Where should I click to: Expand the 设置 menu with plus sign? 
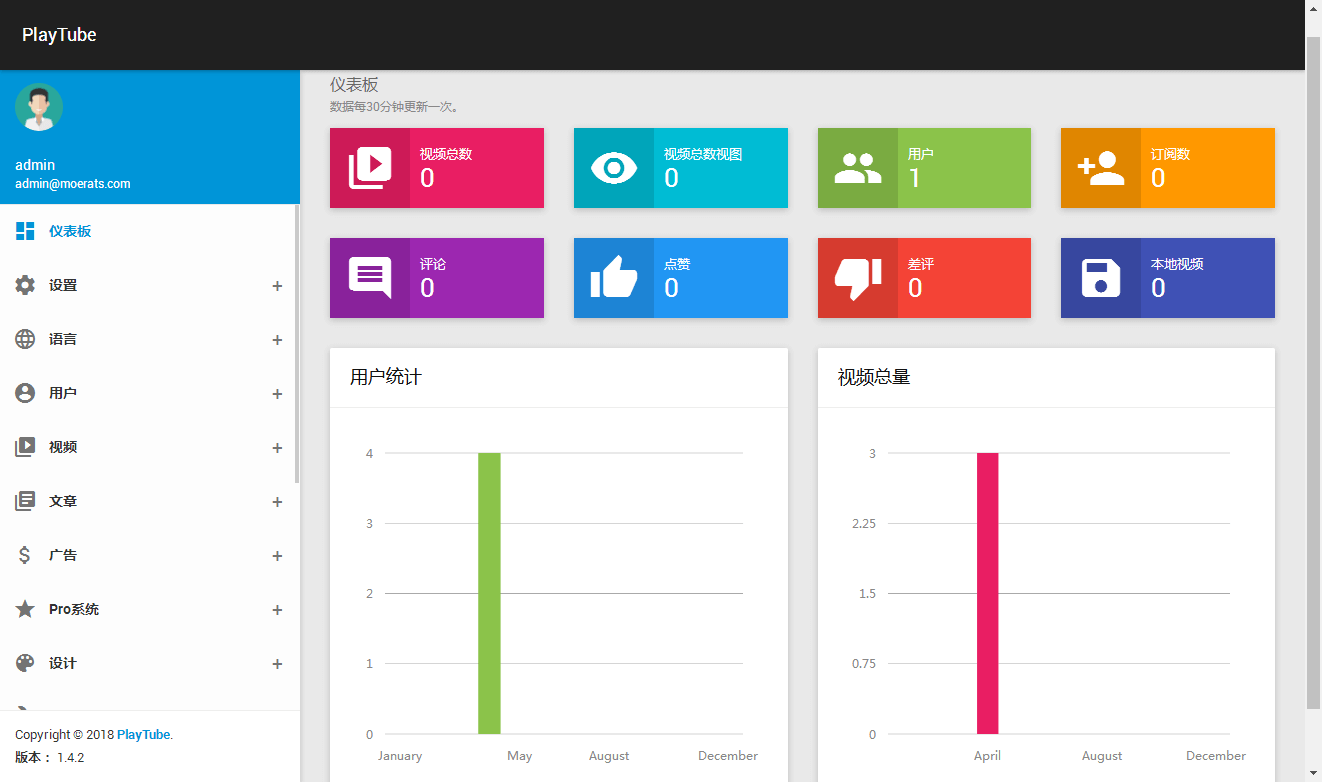pos(277,286)
